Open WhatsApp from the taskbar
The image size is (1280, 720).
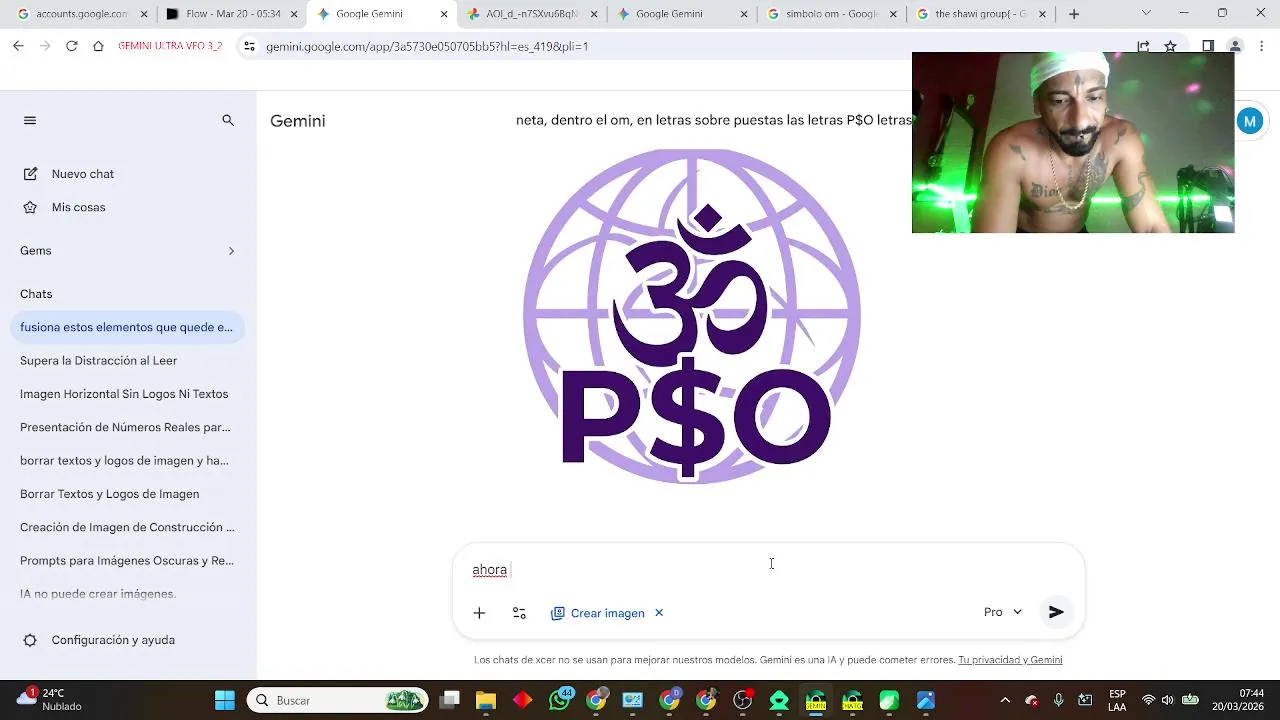560,700
